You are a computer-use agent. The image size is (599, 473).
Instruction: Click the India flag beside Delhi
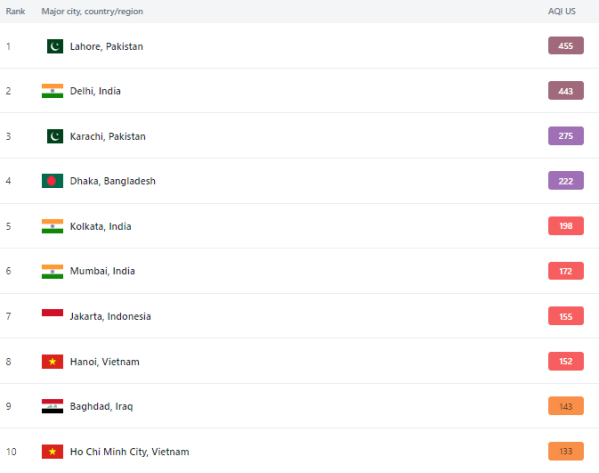coord(52,91)
